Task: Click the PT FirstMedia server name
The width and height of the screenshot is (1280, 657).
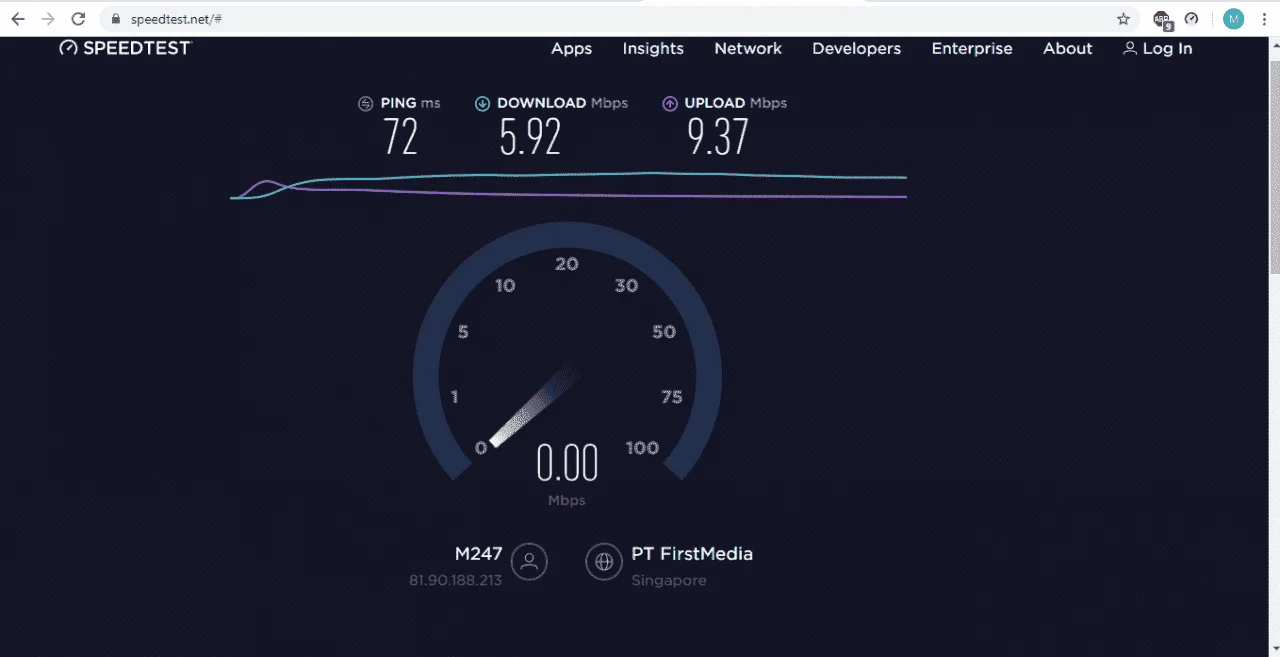Action: pos(692,553)
